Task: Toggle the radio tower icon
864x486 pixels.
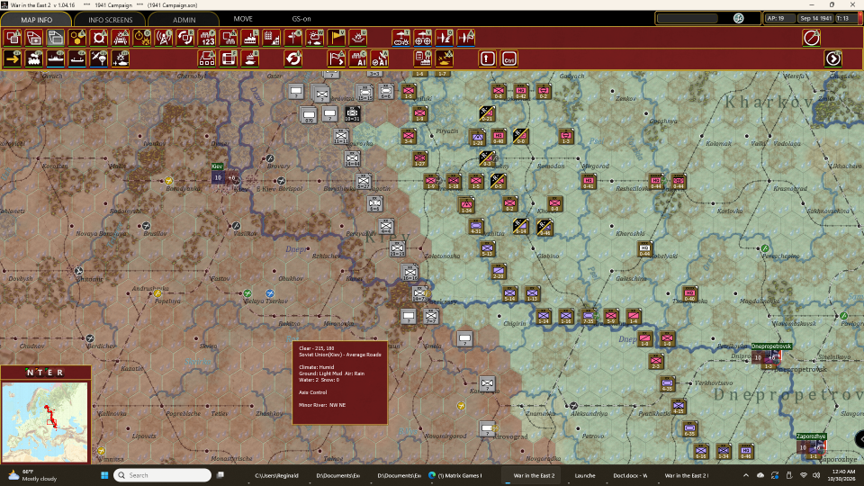Action: pyautogui.click(x=164, y=38)
